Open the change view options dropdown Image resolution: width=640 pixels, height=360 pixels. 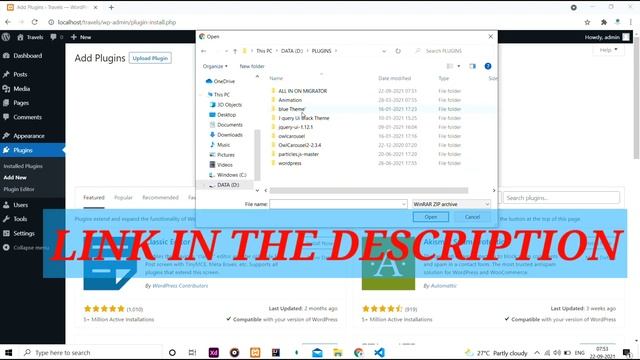459,66
